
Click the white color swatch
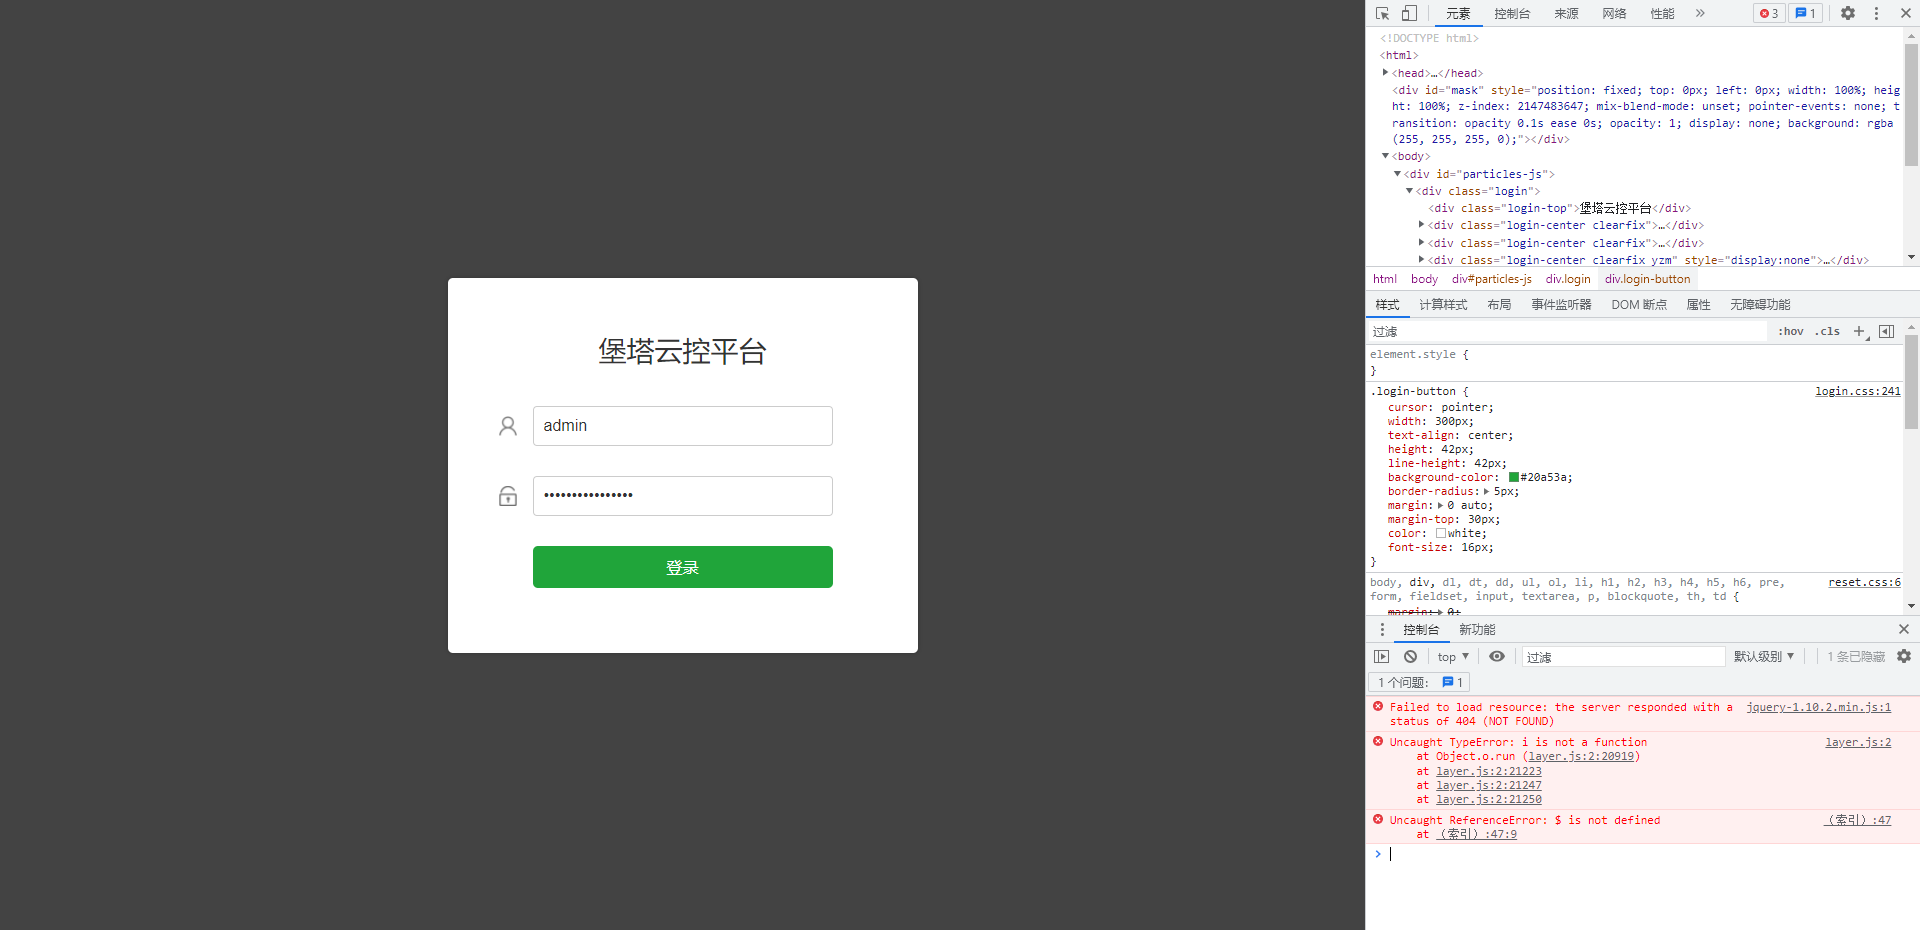click(x=1441, y=533)
